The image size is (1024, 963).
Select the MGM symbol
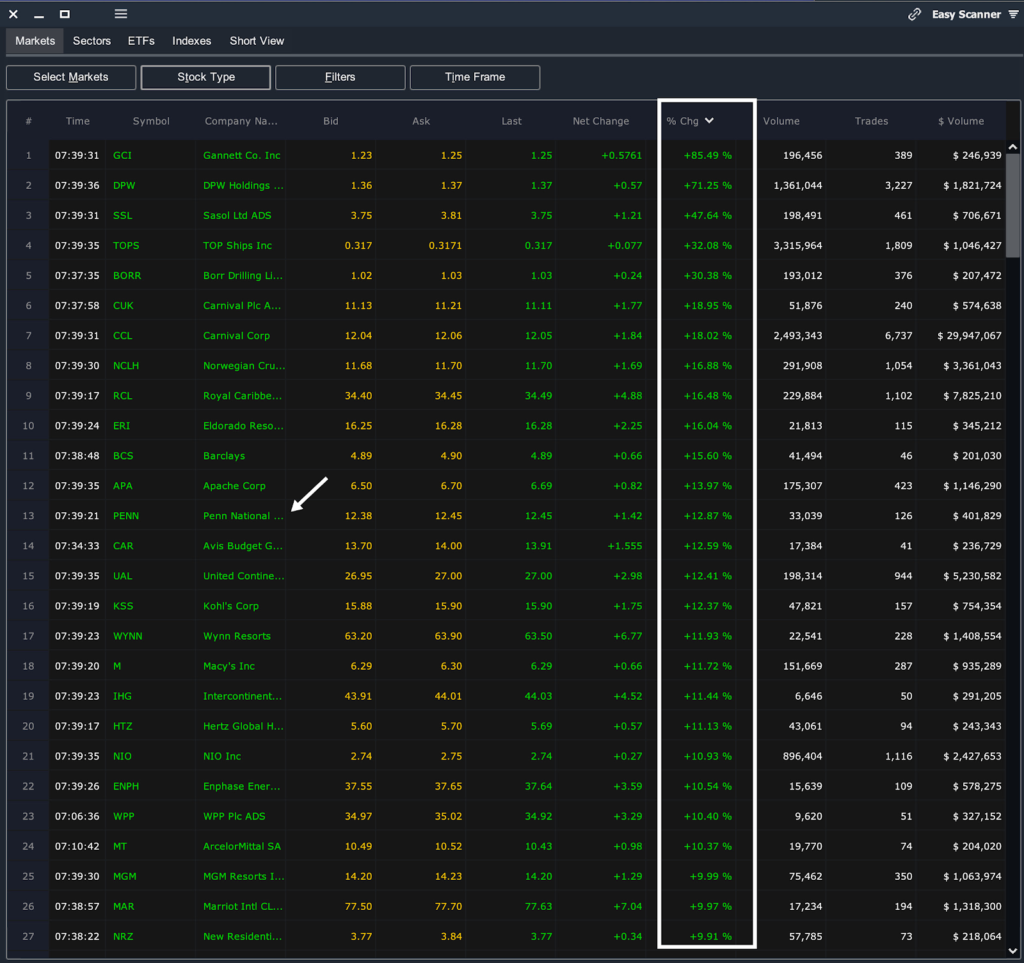click(125, 876)
